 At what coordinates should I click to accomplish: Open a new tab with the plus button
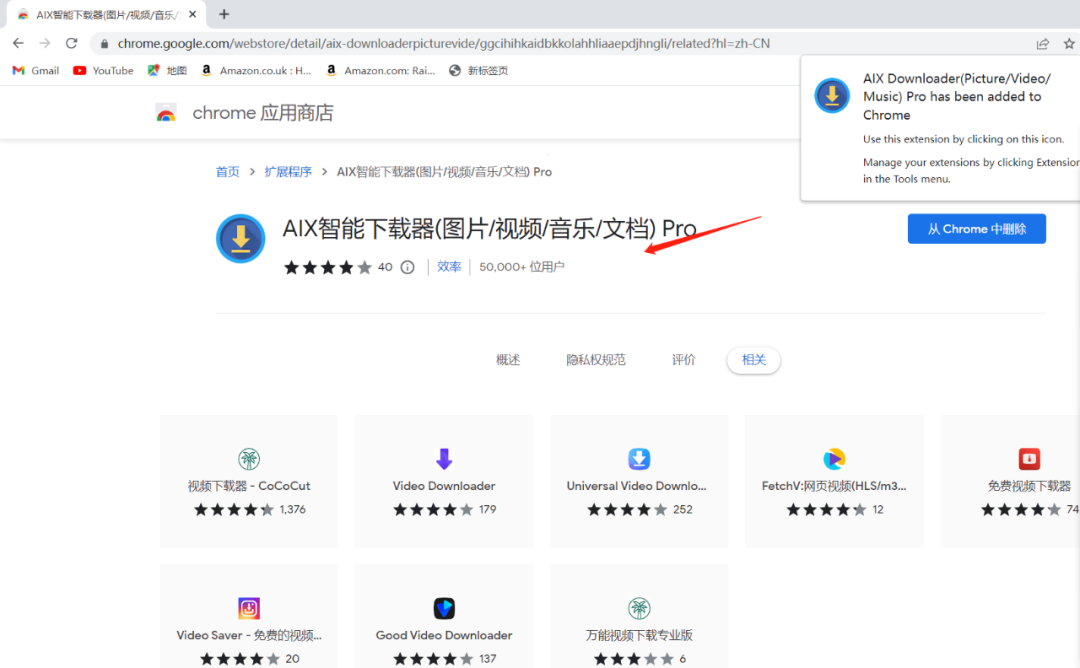[222, 14]
